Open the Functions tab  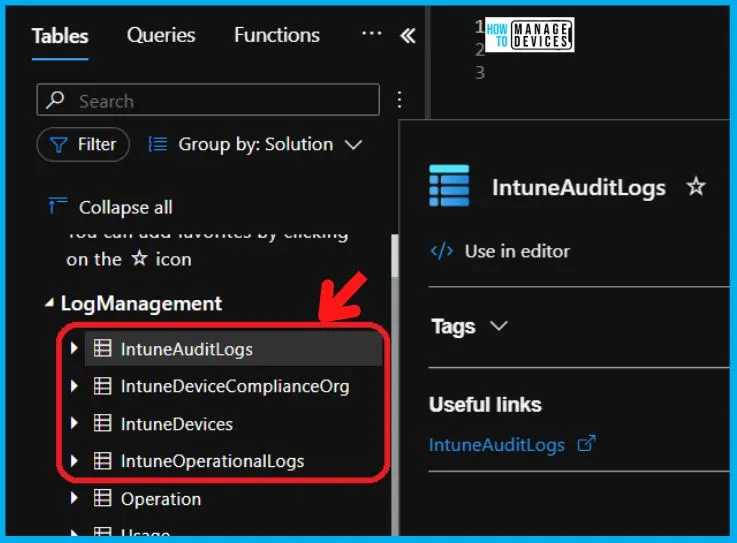click(x=277, y=35)
